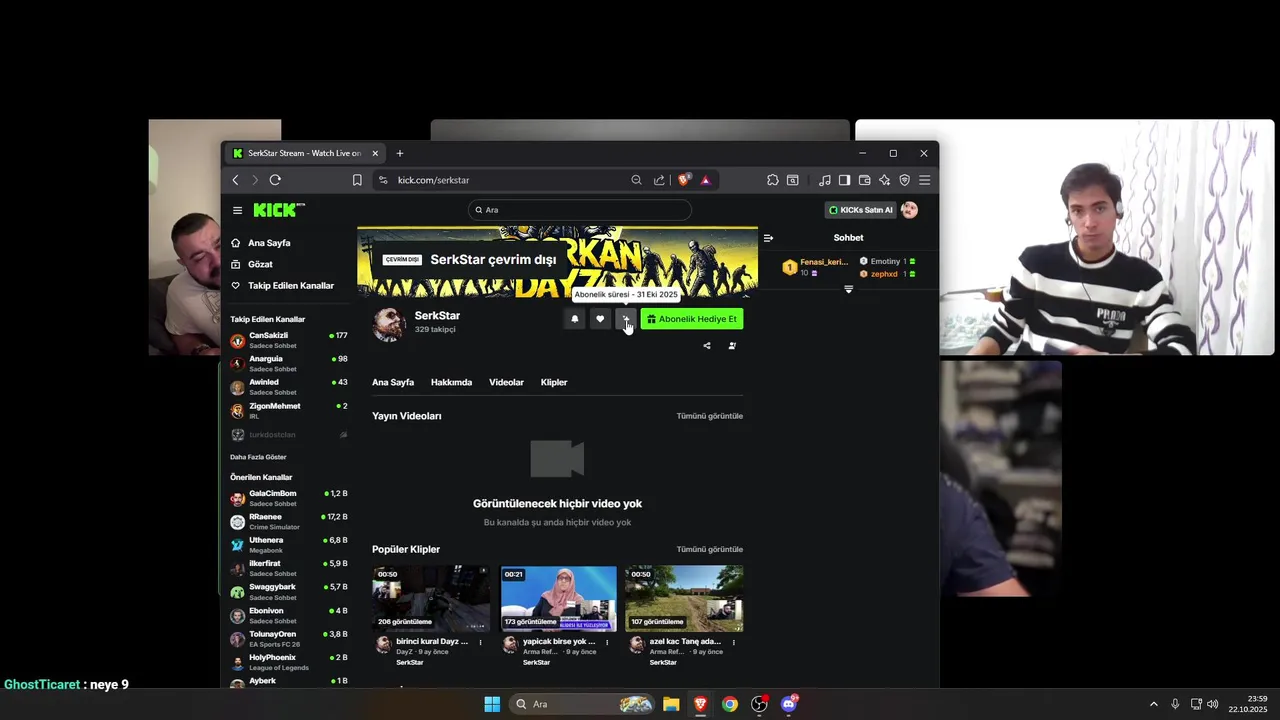Play the clip with 206 görüntüleme

tap(431, 598)
